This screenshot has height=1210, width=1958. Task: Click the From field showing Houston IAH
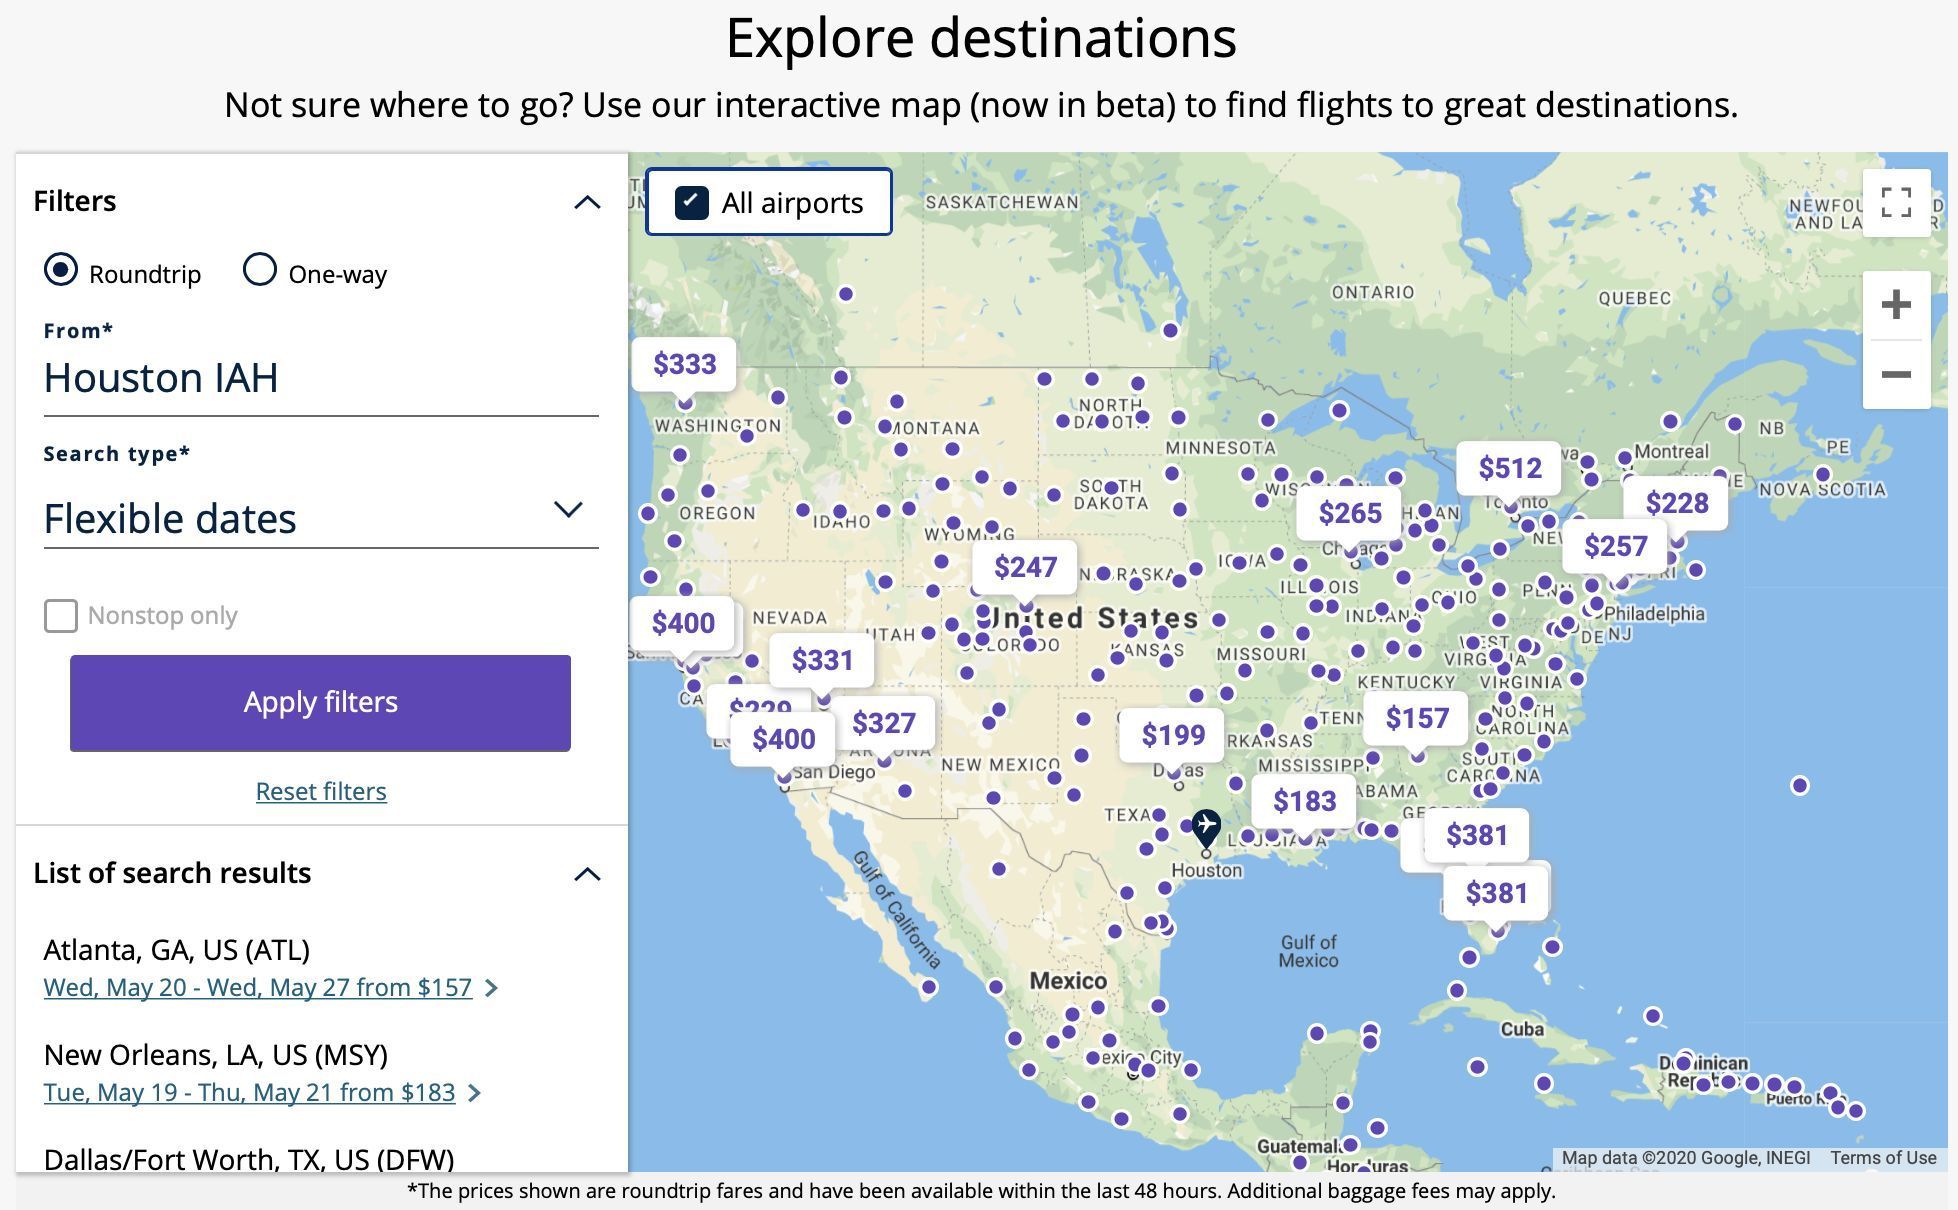[321, 378]
